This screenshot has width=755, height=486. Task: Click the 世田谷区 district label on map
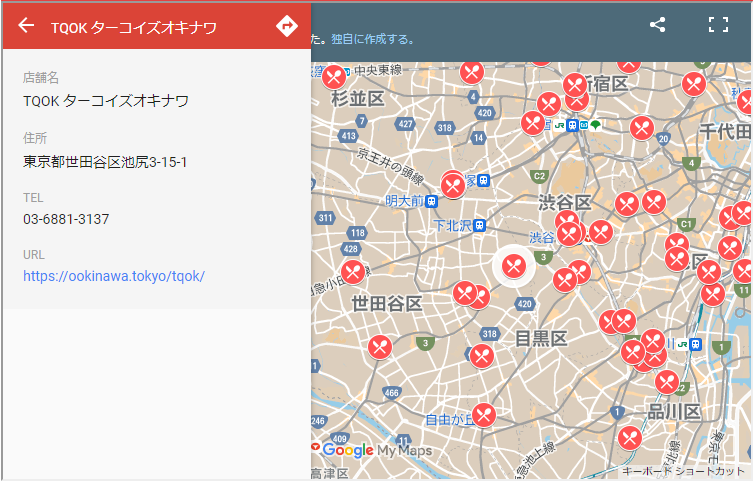pyautogui.click(x=386, y=303)
